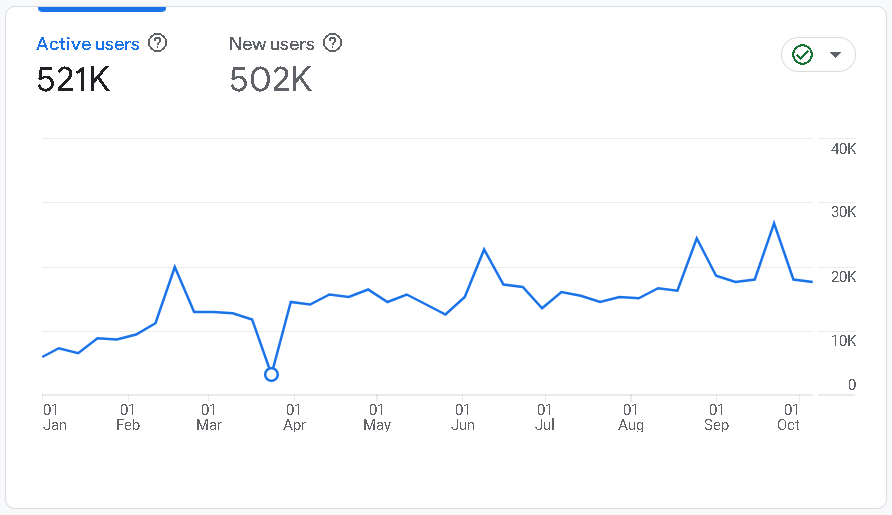892x515 pixels.
Task: Select the Active users metric tab
Action: [x=88, y=44]
